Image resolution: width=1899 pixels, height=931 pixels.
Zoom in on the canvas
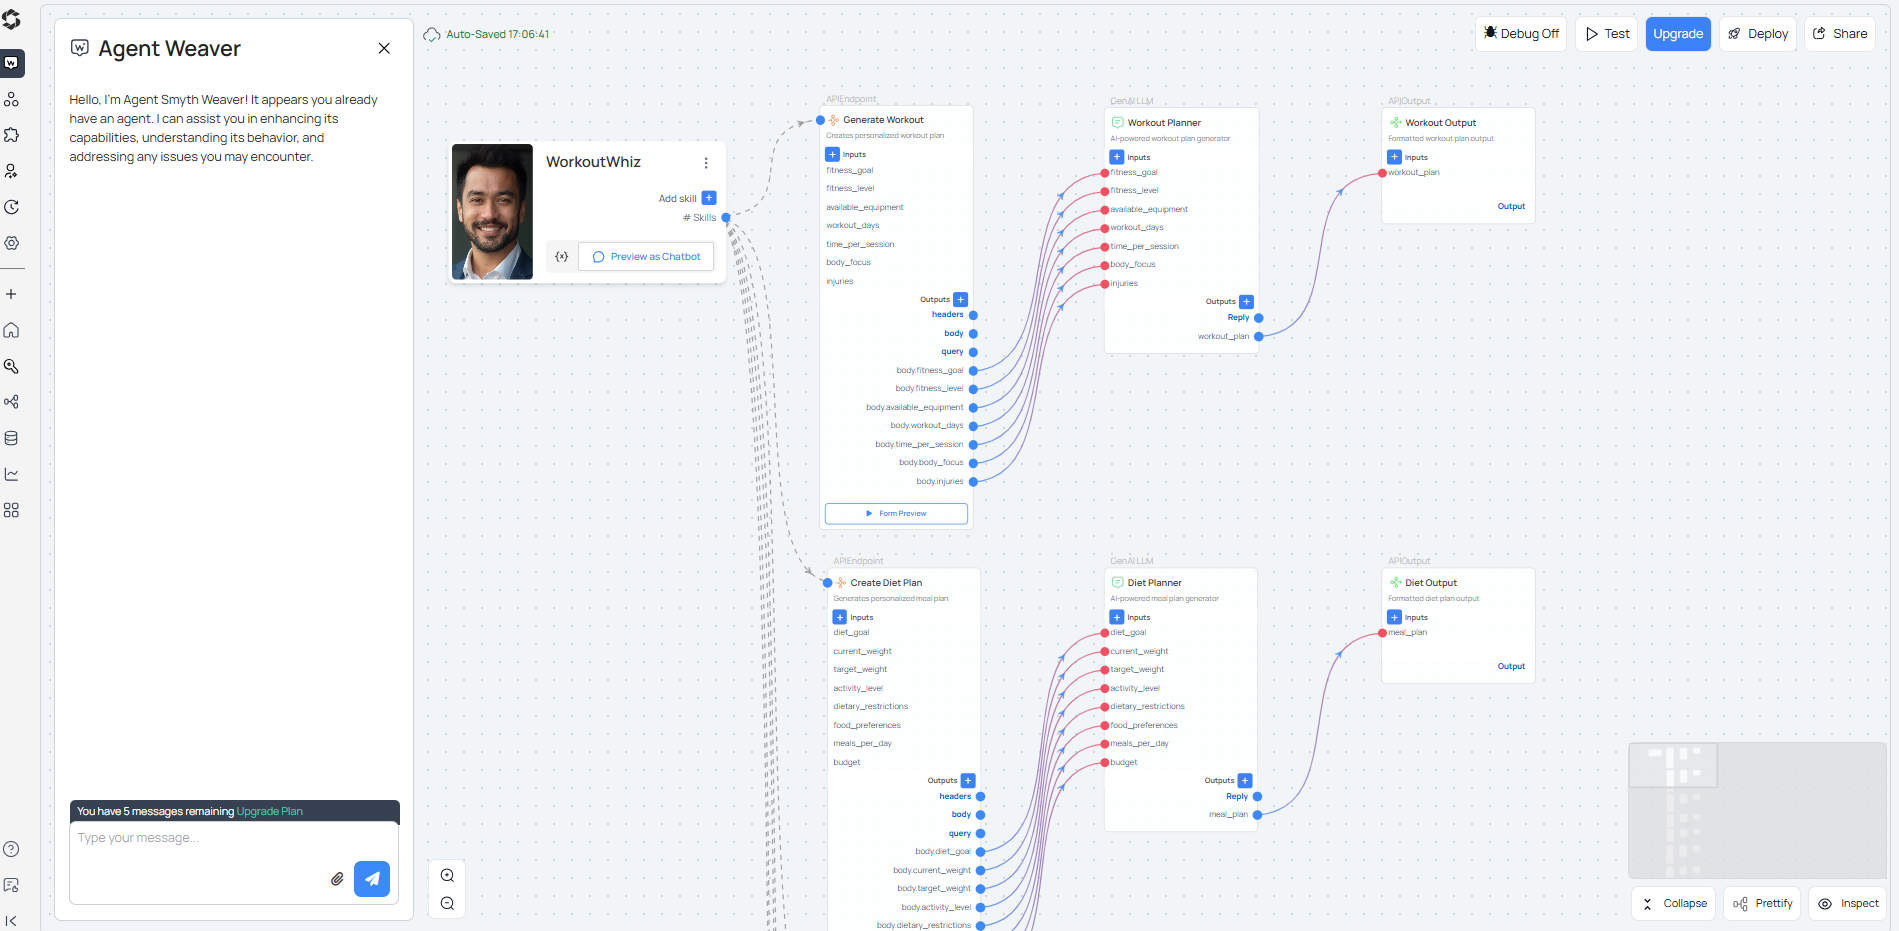[448, 876]
